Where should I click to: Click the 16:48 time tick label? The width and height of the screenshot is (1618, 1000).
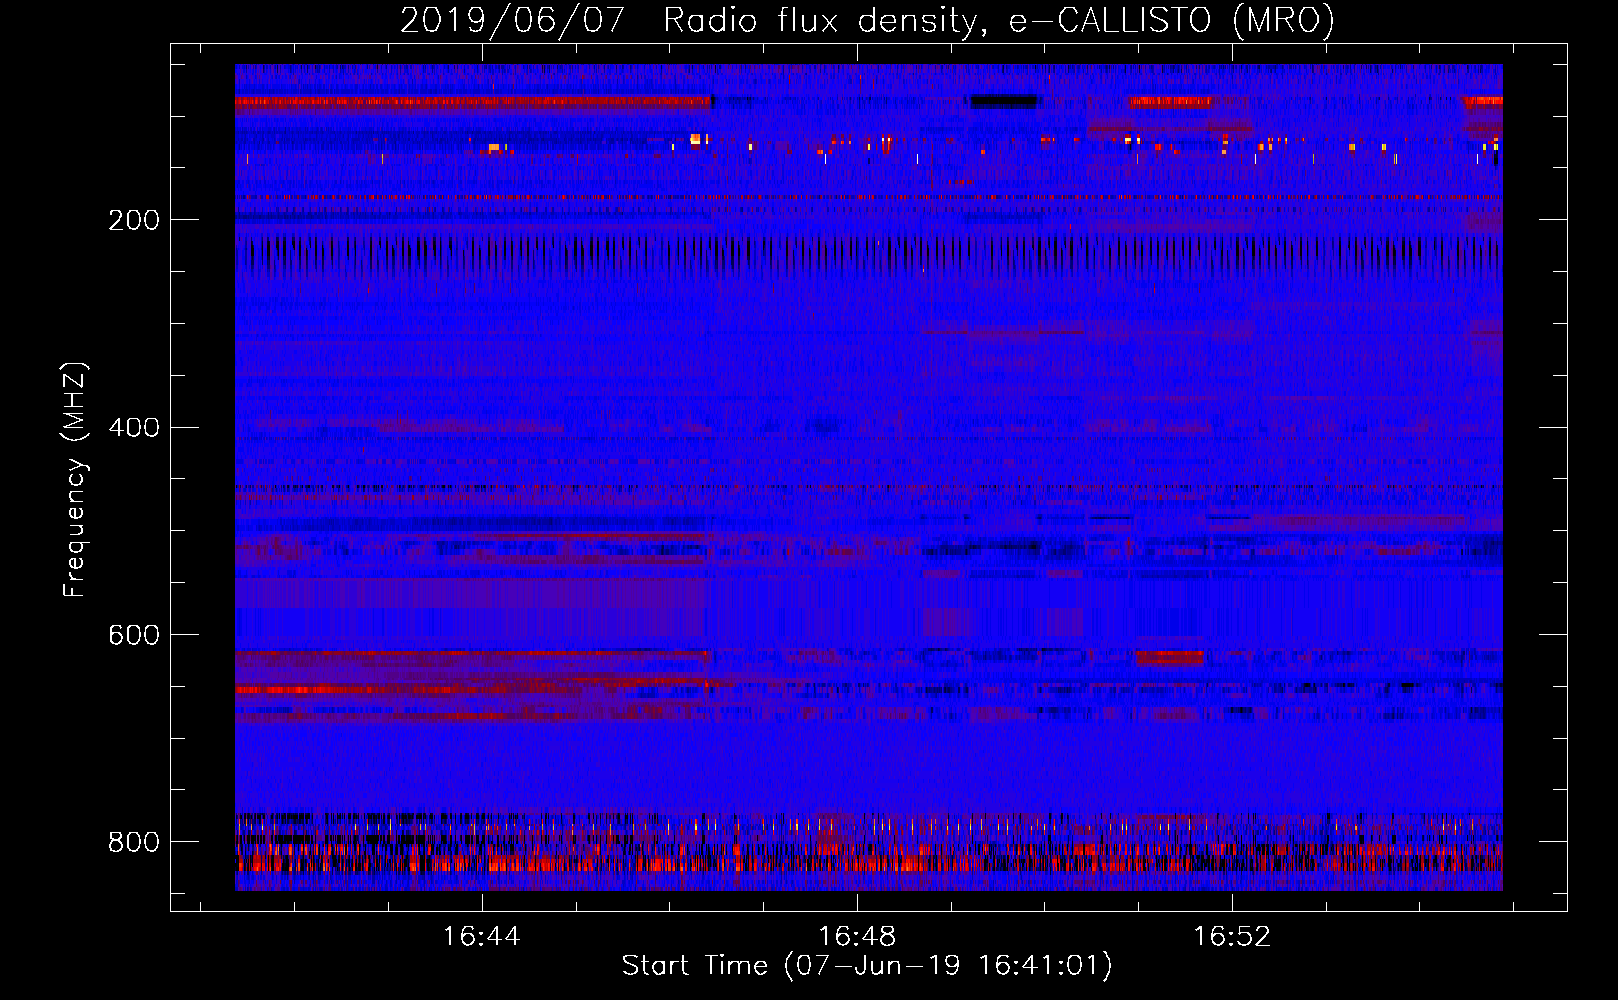[857, 936]
